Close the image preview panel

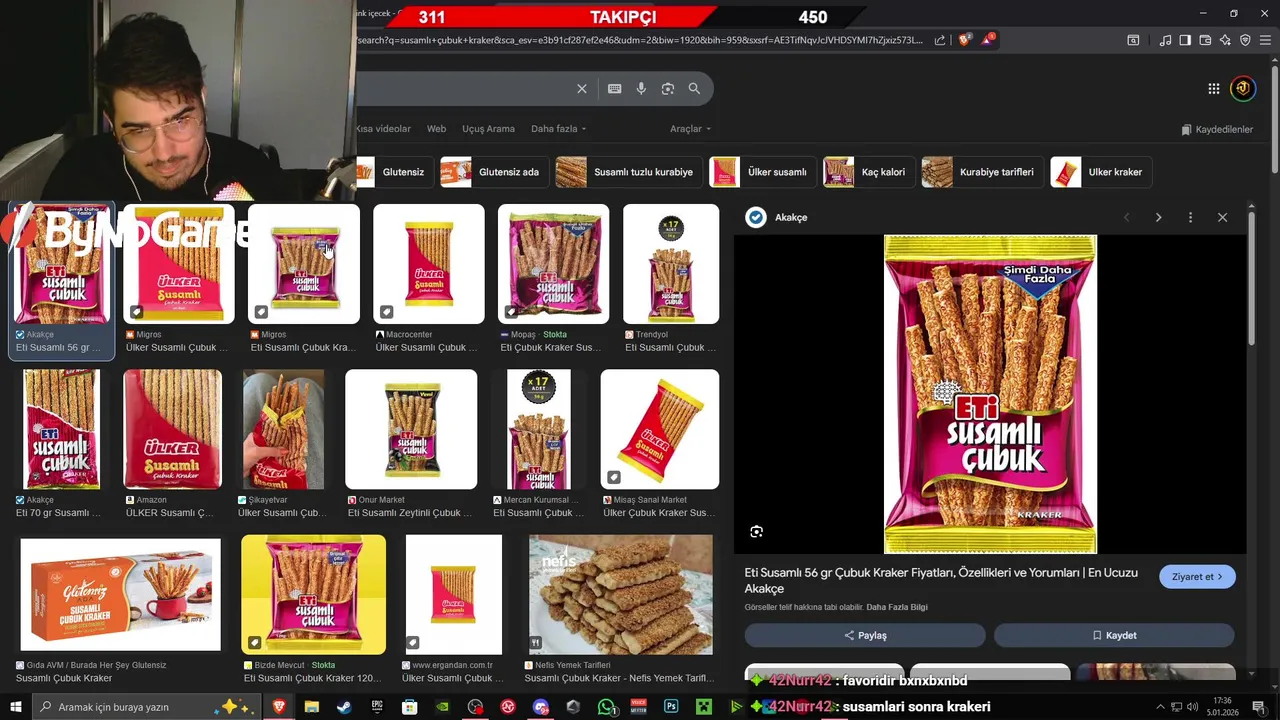tap(1222, 217)
